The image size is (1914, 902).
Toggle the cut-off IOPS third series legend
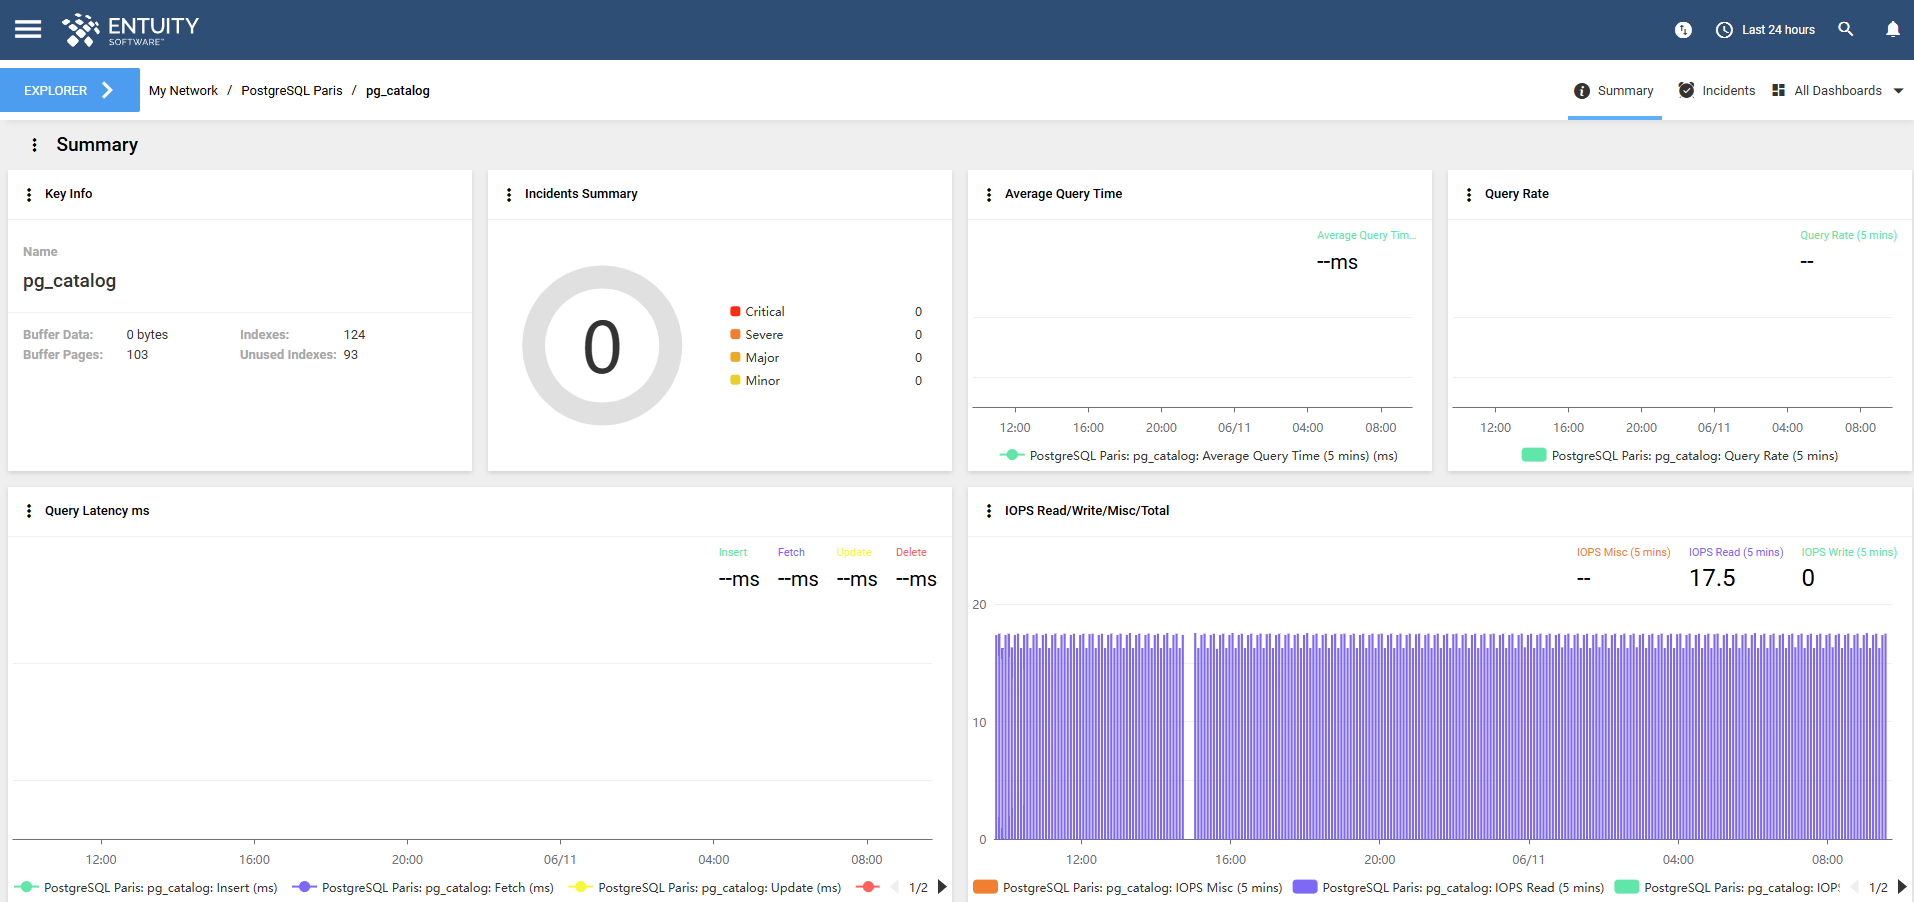pyautogui.click(x=1728, y=887)
